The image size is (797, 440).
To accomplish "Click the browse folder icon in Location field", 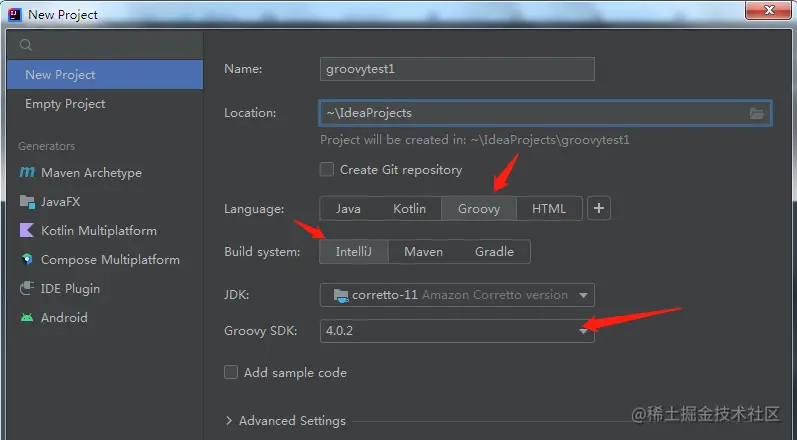I will tap(756, 113).
